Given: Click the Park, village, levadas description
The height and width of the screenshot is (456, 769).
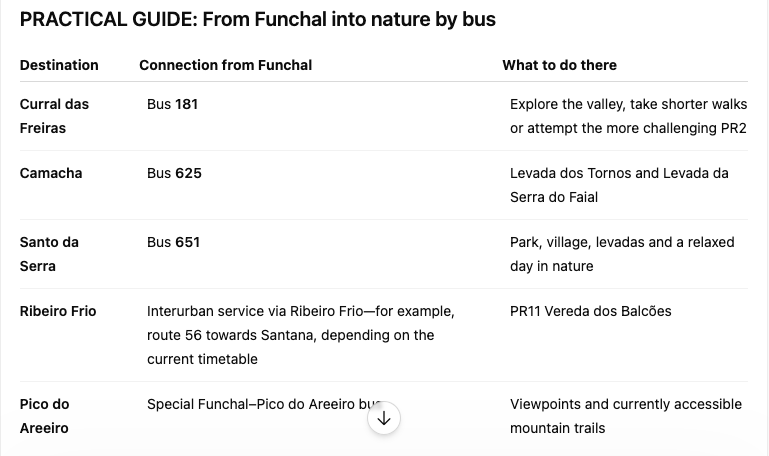Looking at the screenshot, I should point(622,254).
